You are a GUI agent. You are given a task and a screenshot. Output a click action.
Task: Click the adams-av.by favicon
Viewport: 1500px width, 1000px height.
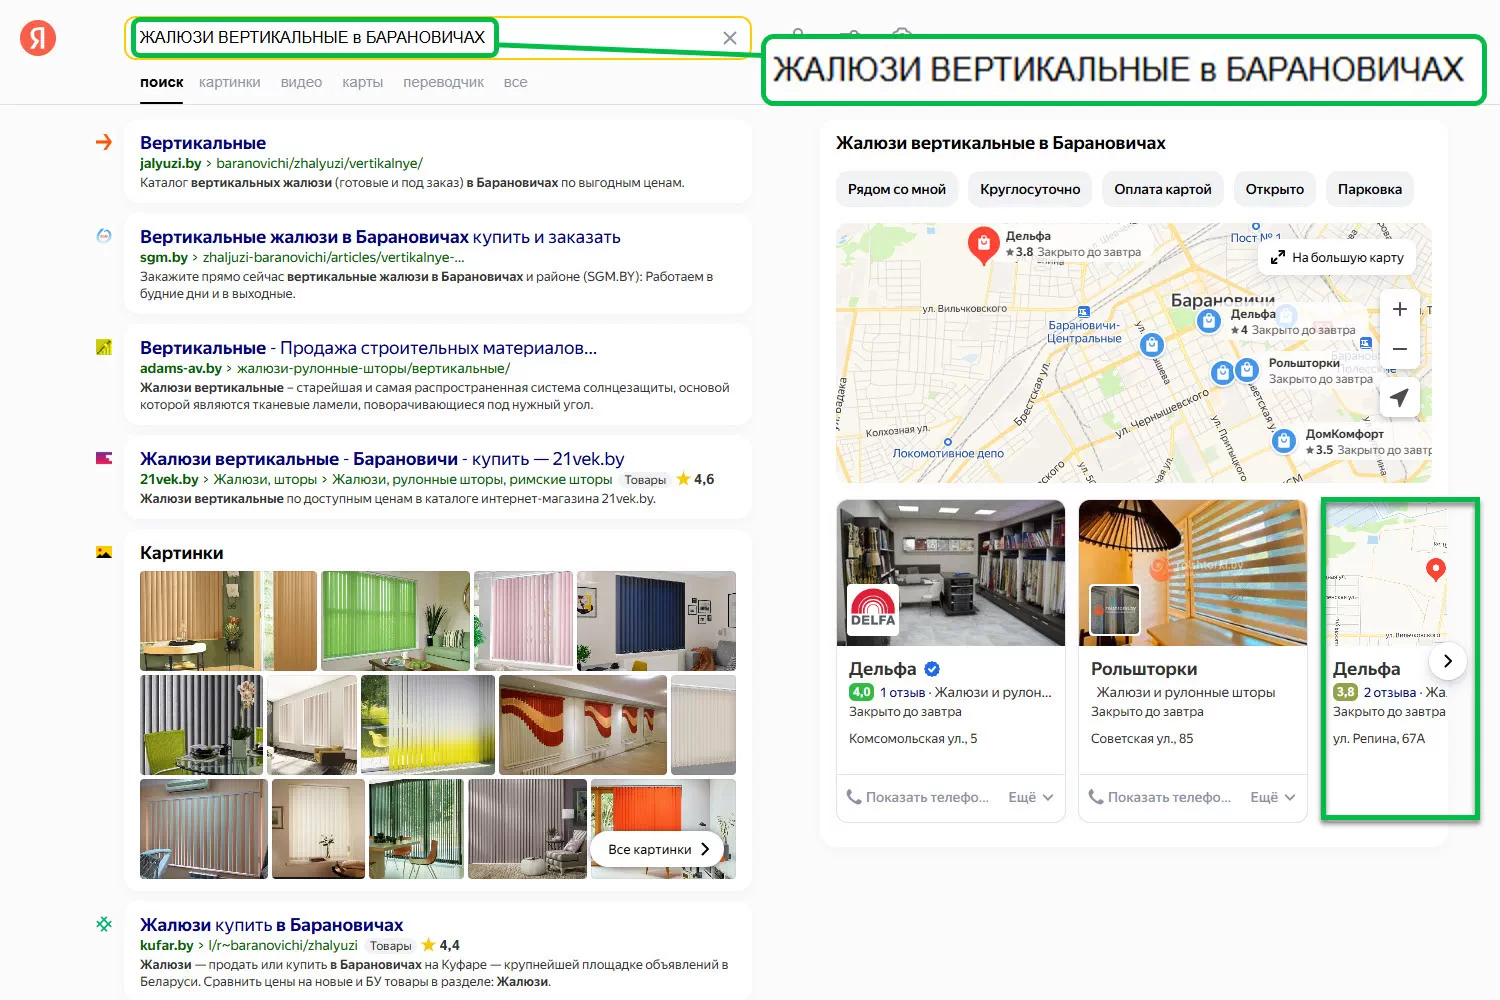tap(104, 347)
